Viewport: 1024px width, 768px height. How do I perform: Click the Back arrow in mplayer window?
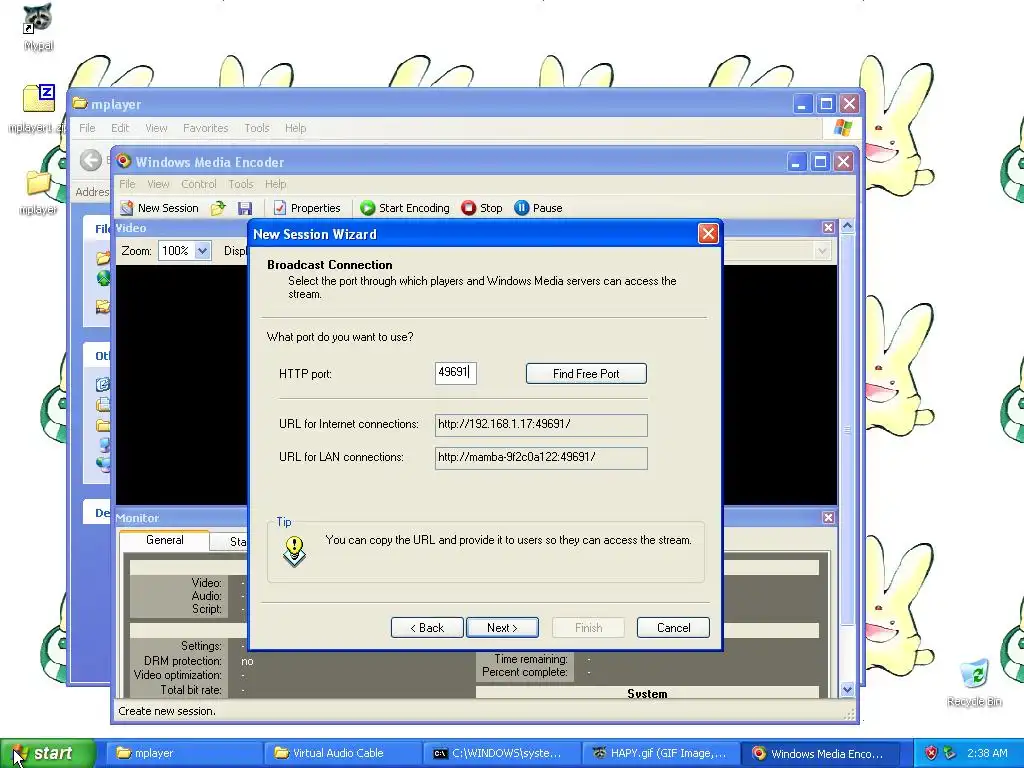point(91,160)
